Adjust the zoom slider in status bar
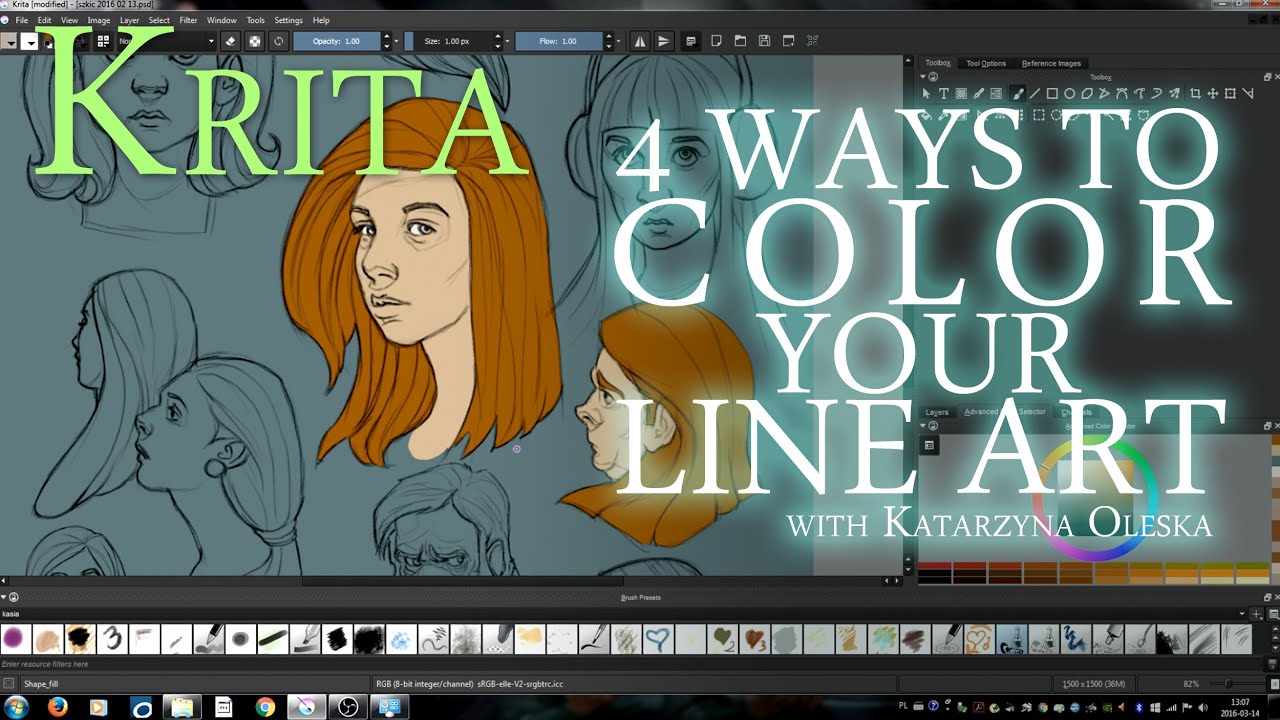 click(x=1236, y=684)
